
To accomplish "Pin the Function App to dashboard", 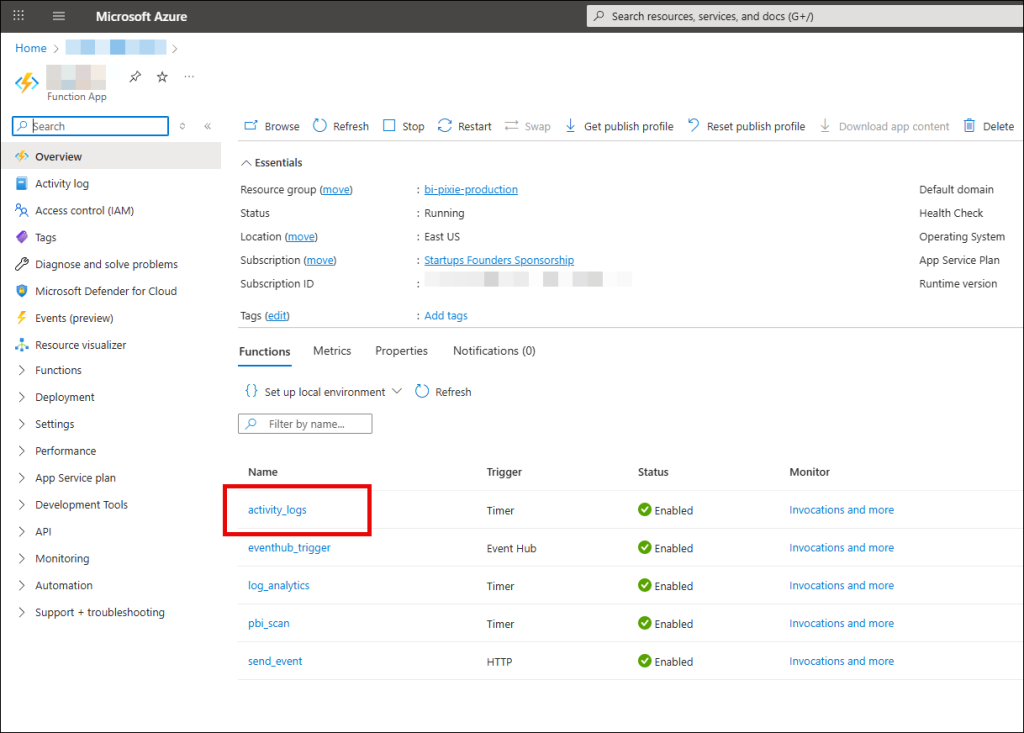I will coord(136,77).
